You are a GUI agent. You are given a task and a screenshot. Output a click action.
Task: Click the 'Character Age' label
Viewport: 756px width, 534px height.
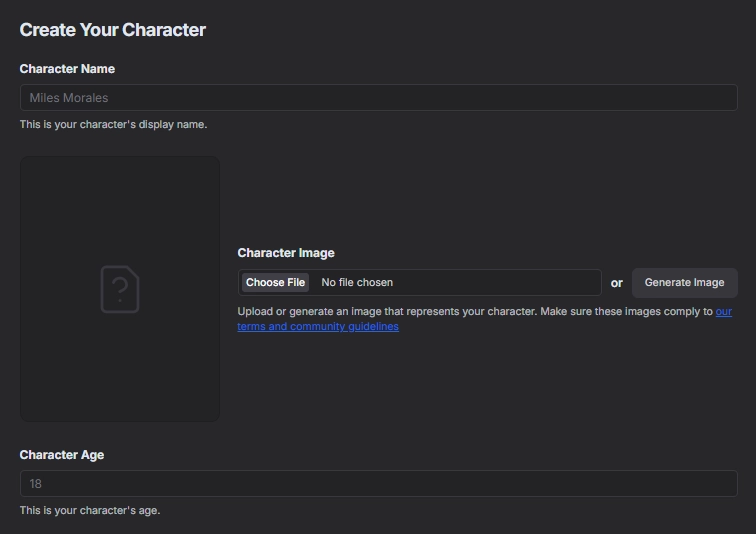[62, 455]
